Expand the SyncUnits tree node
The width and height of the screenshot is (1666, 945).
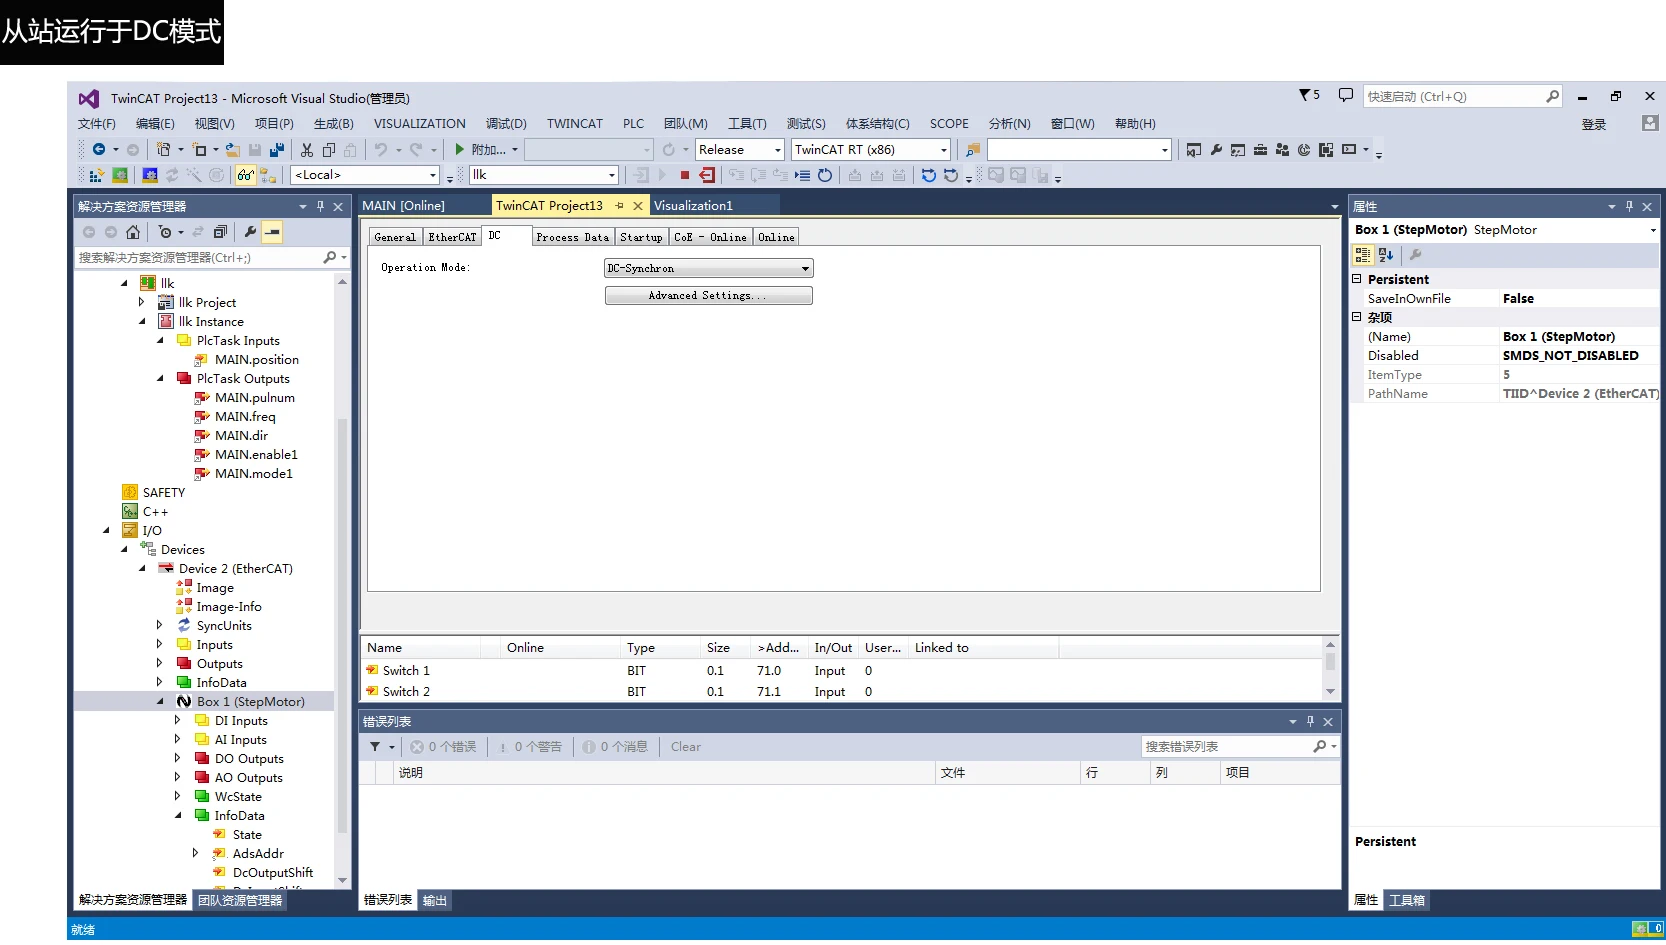[160, 626]
